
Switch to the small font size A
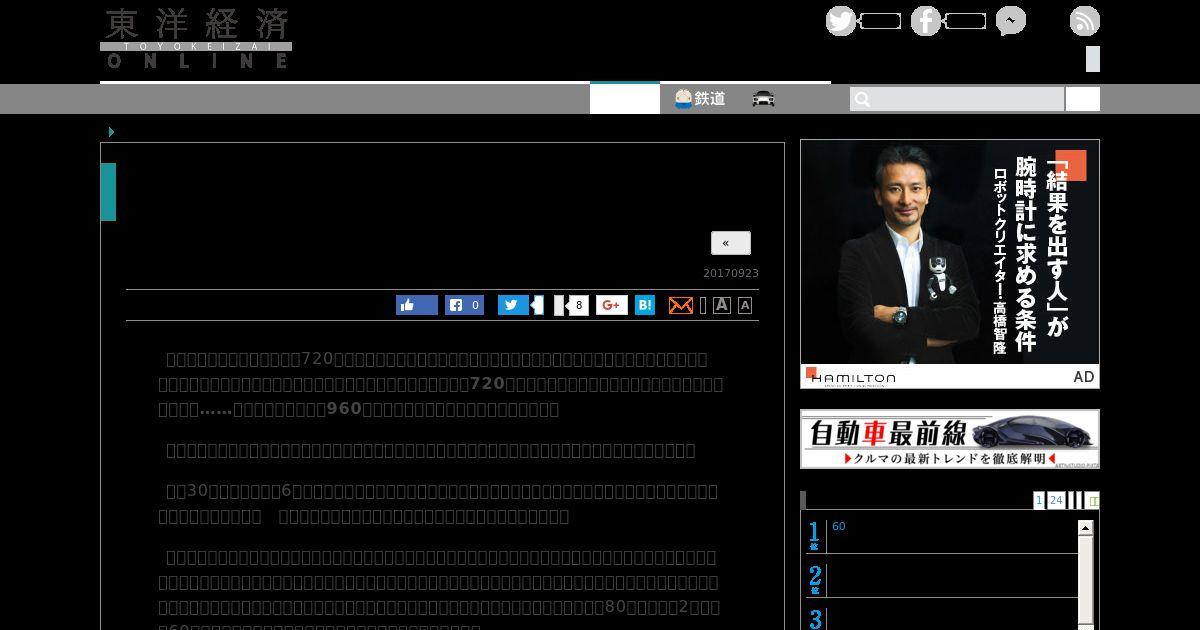click(x=745, y=306)
